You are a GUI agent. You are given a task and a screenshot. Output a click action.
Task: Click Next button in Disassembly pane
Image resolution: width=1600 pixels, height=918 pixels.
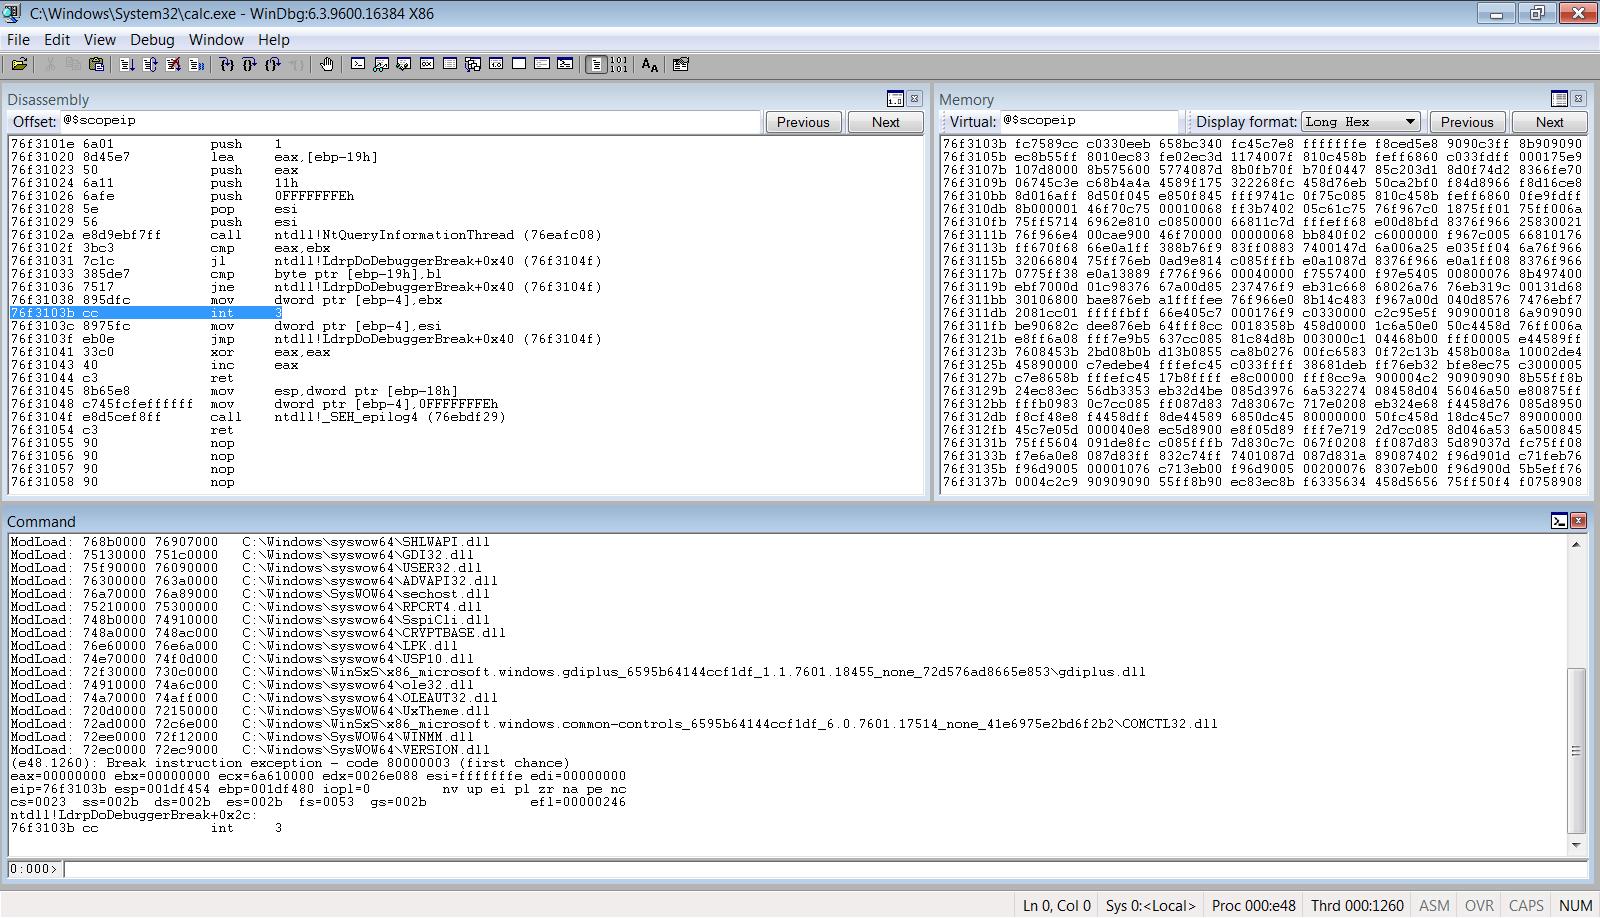pos(885,122)
